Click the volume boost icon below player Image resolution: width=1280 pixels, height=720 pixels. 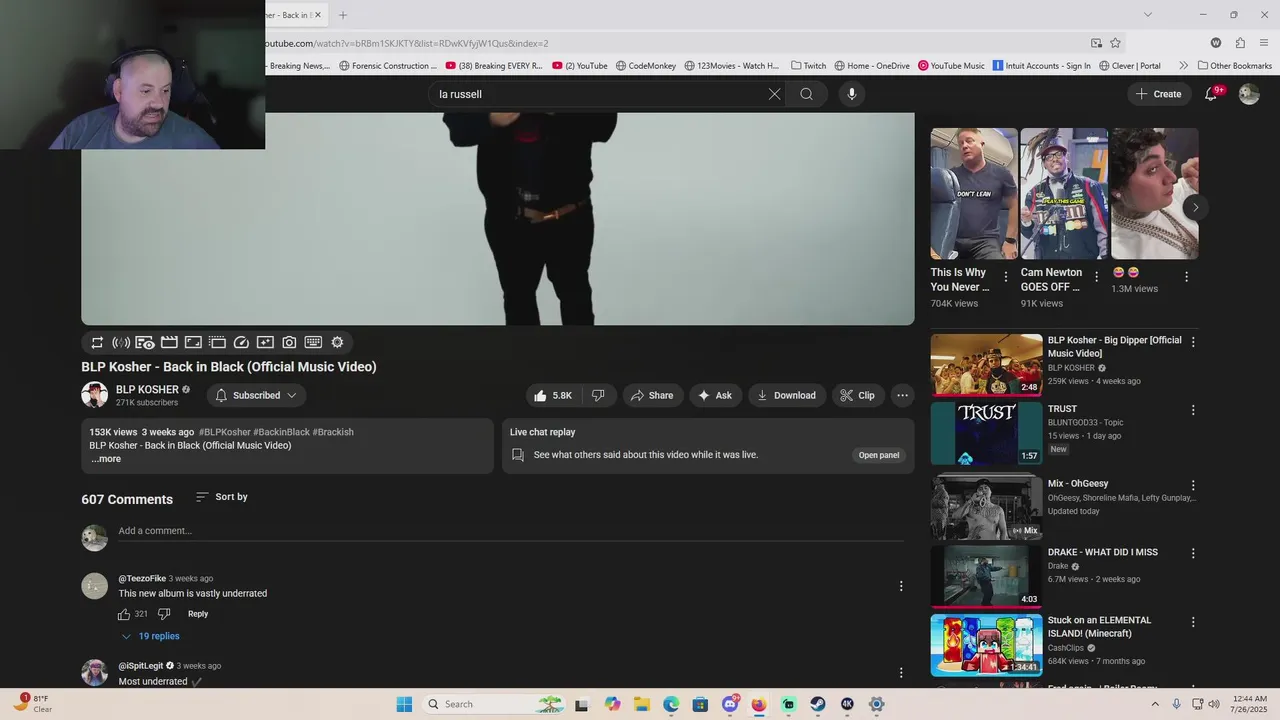pos(121,342)
